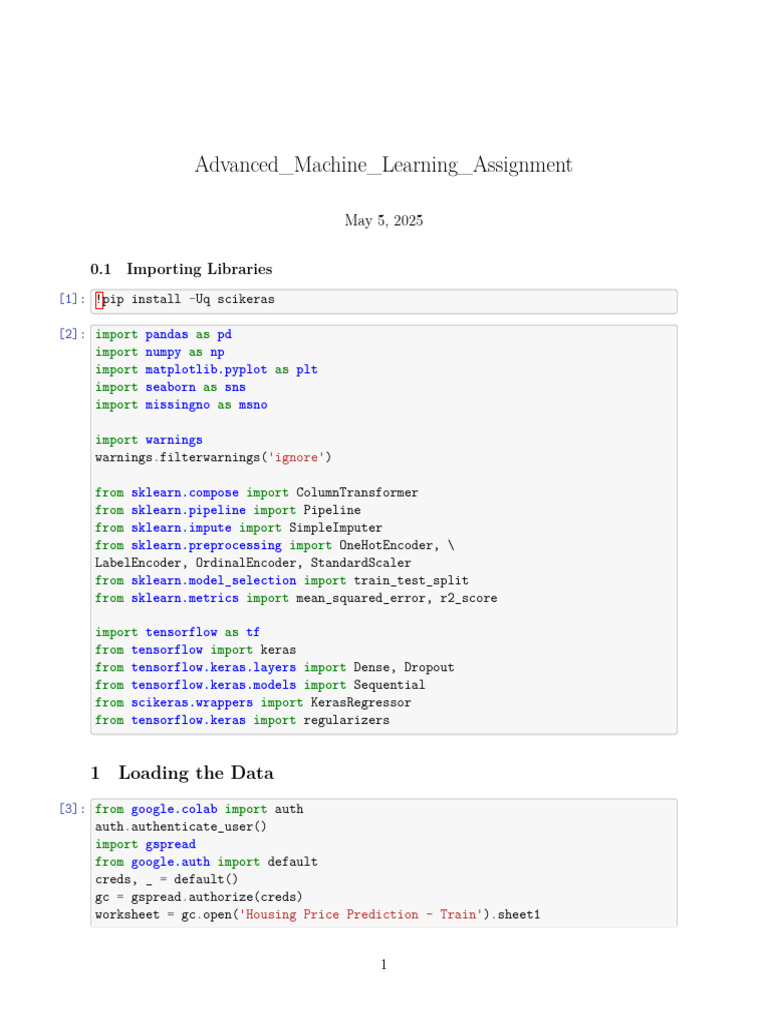Click the google.colab import auth line
Screen dimensions: 768x1024
click(199, 809)
